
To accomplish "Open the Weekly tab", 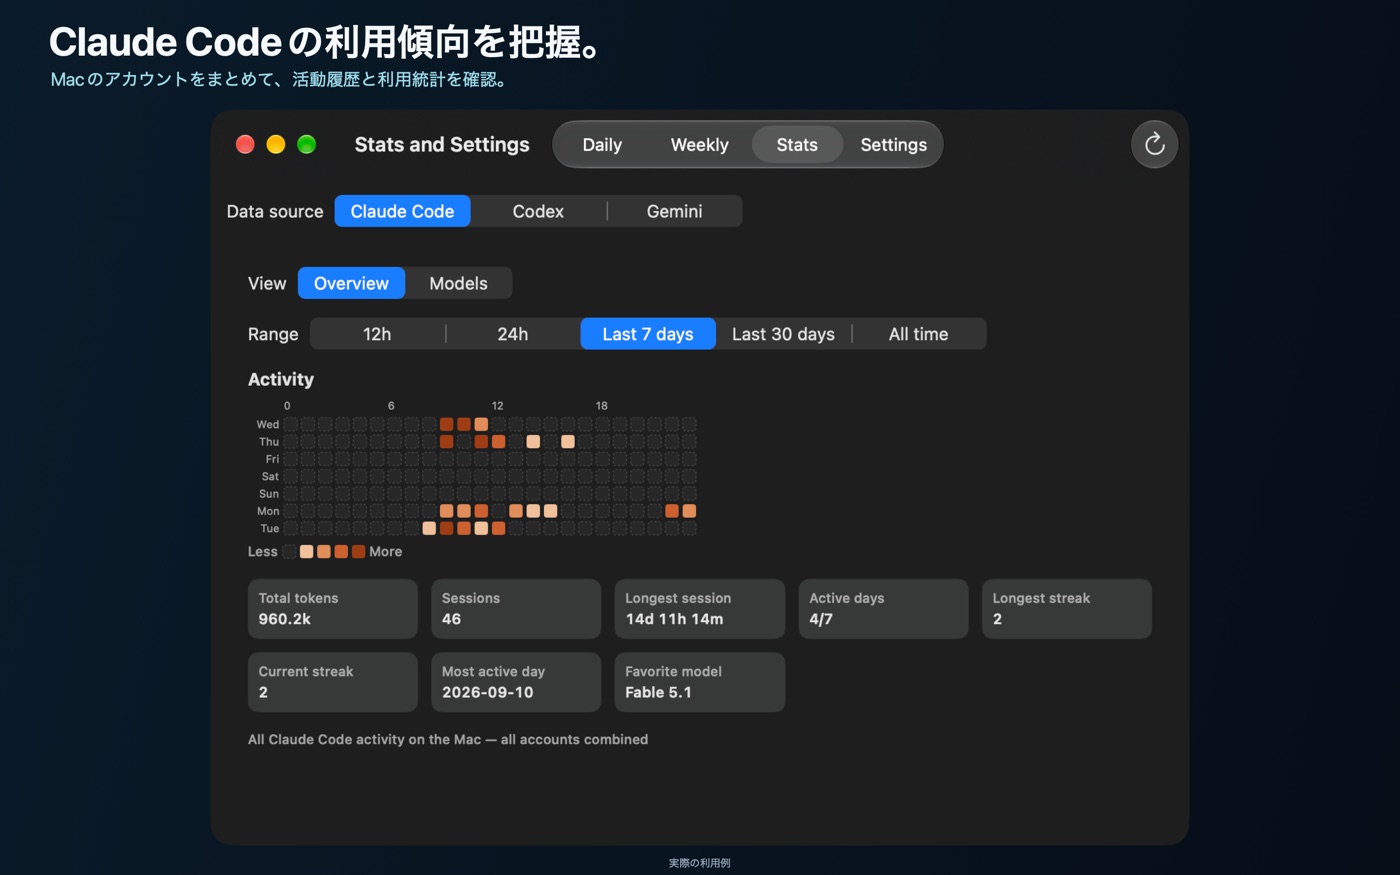I will point(699,145).
